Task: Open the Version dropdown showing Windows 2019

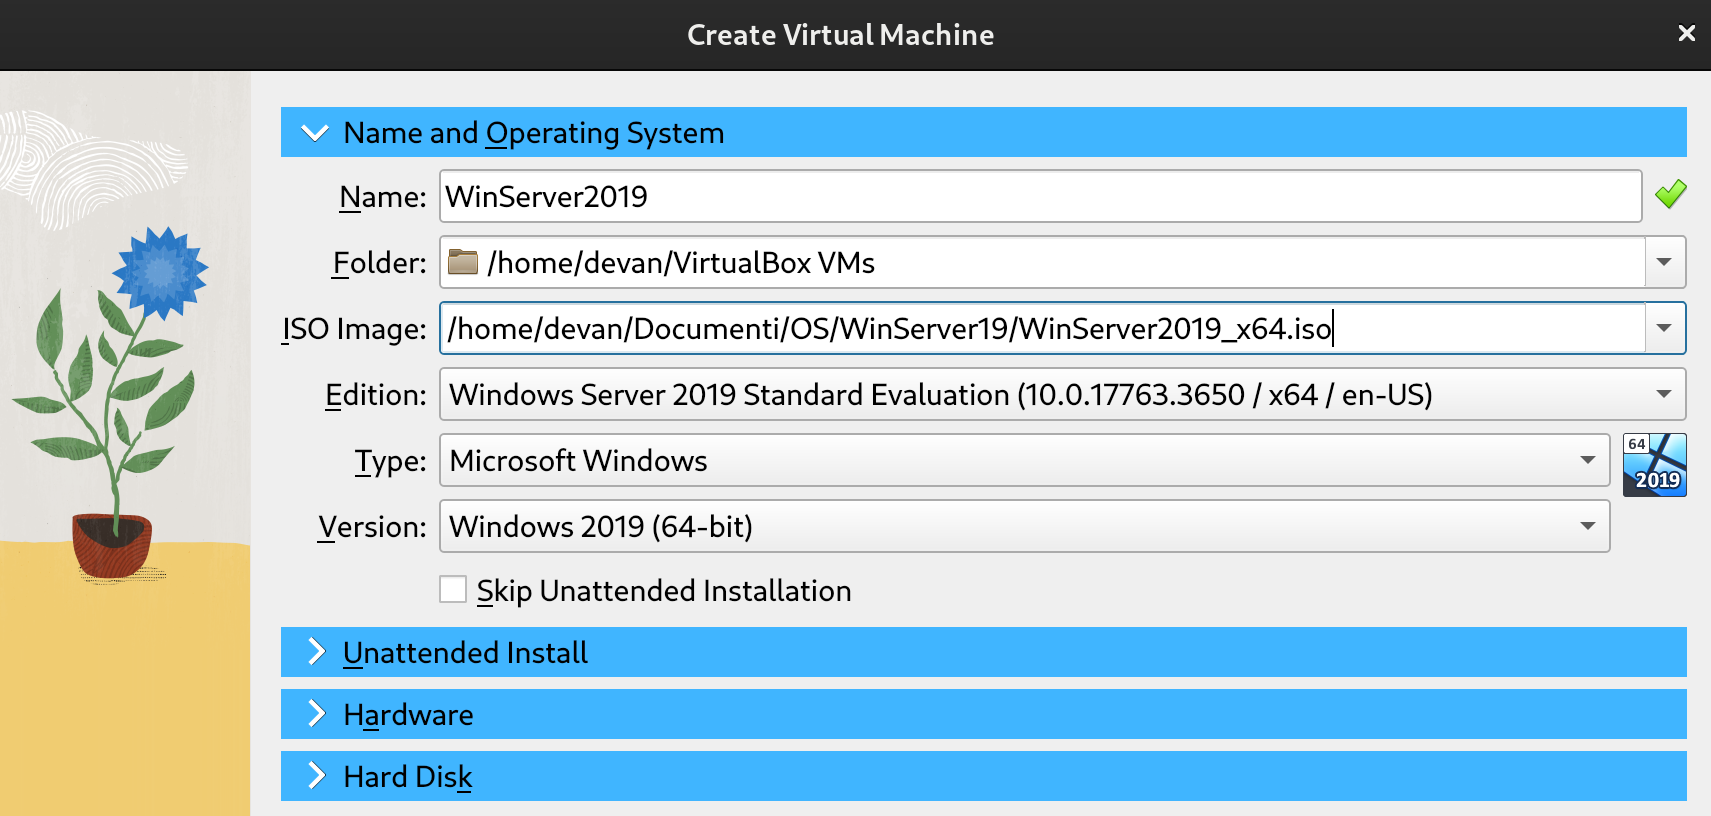Action: [1024, 526]
